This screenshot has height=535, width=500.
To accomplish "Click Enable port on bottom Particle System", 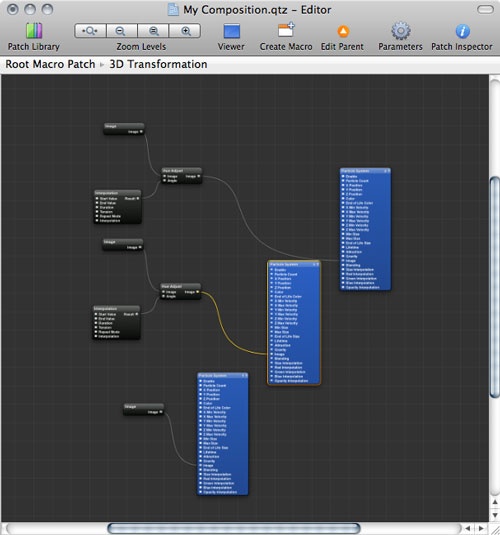I will click(x=201, y=381).
